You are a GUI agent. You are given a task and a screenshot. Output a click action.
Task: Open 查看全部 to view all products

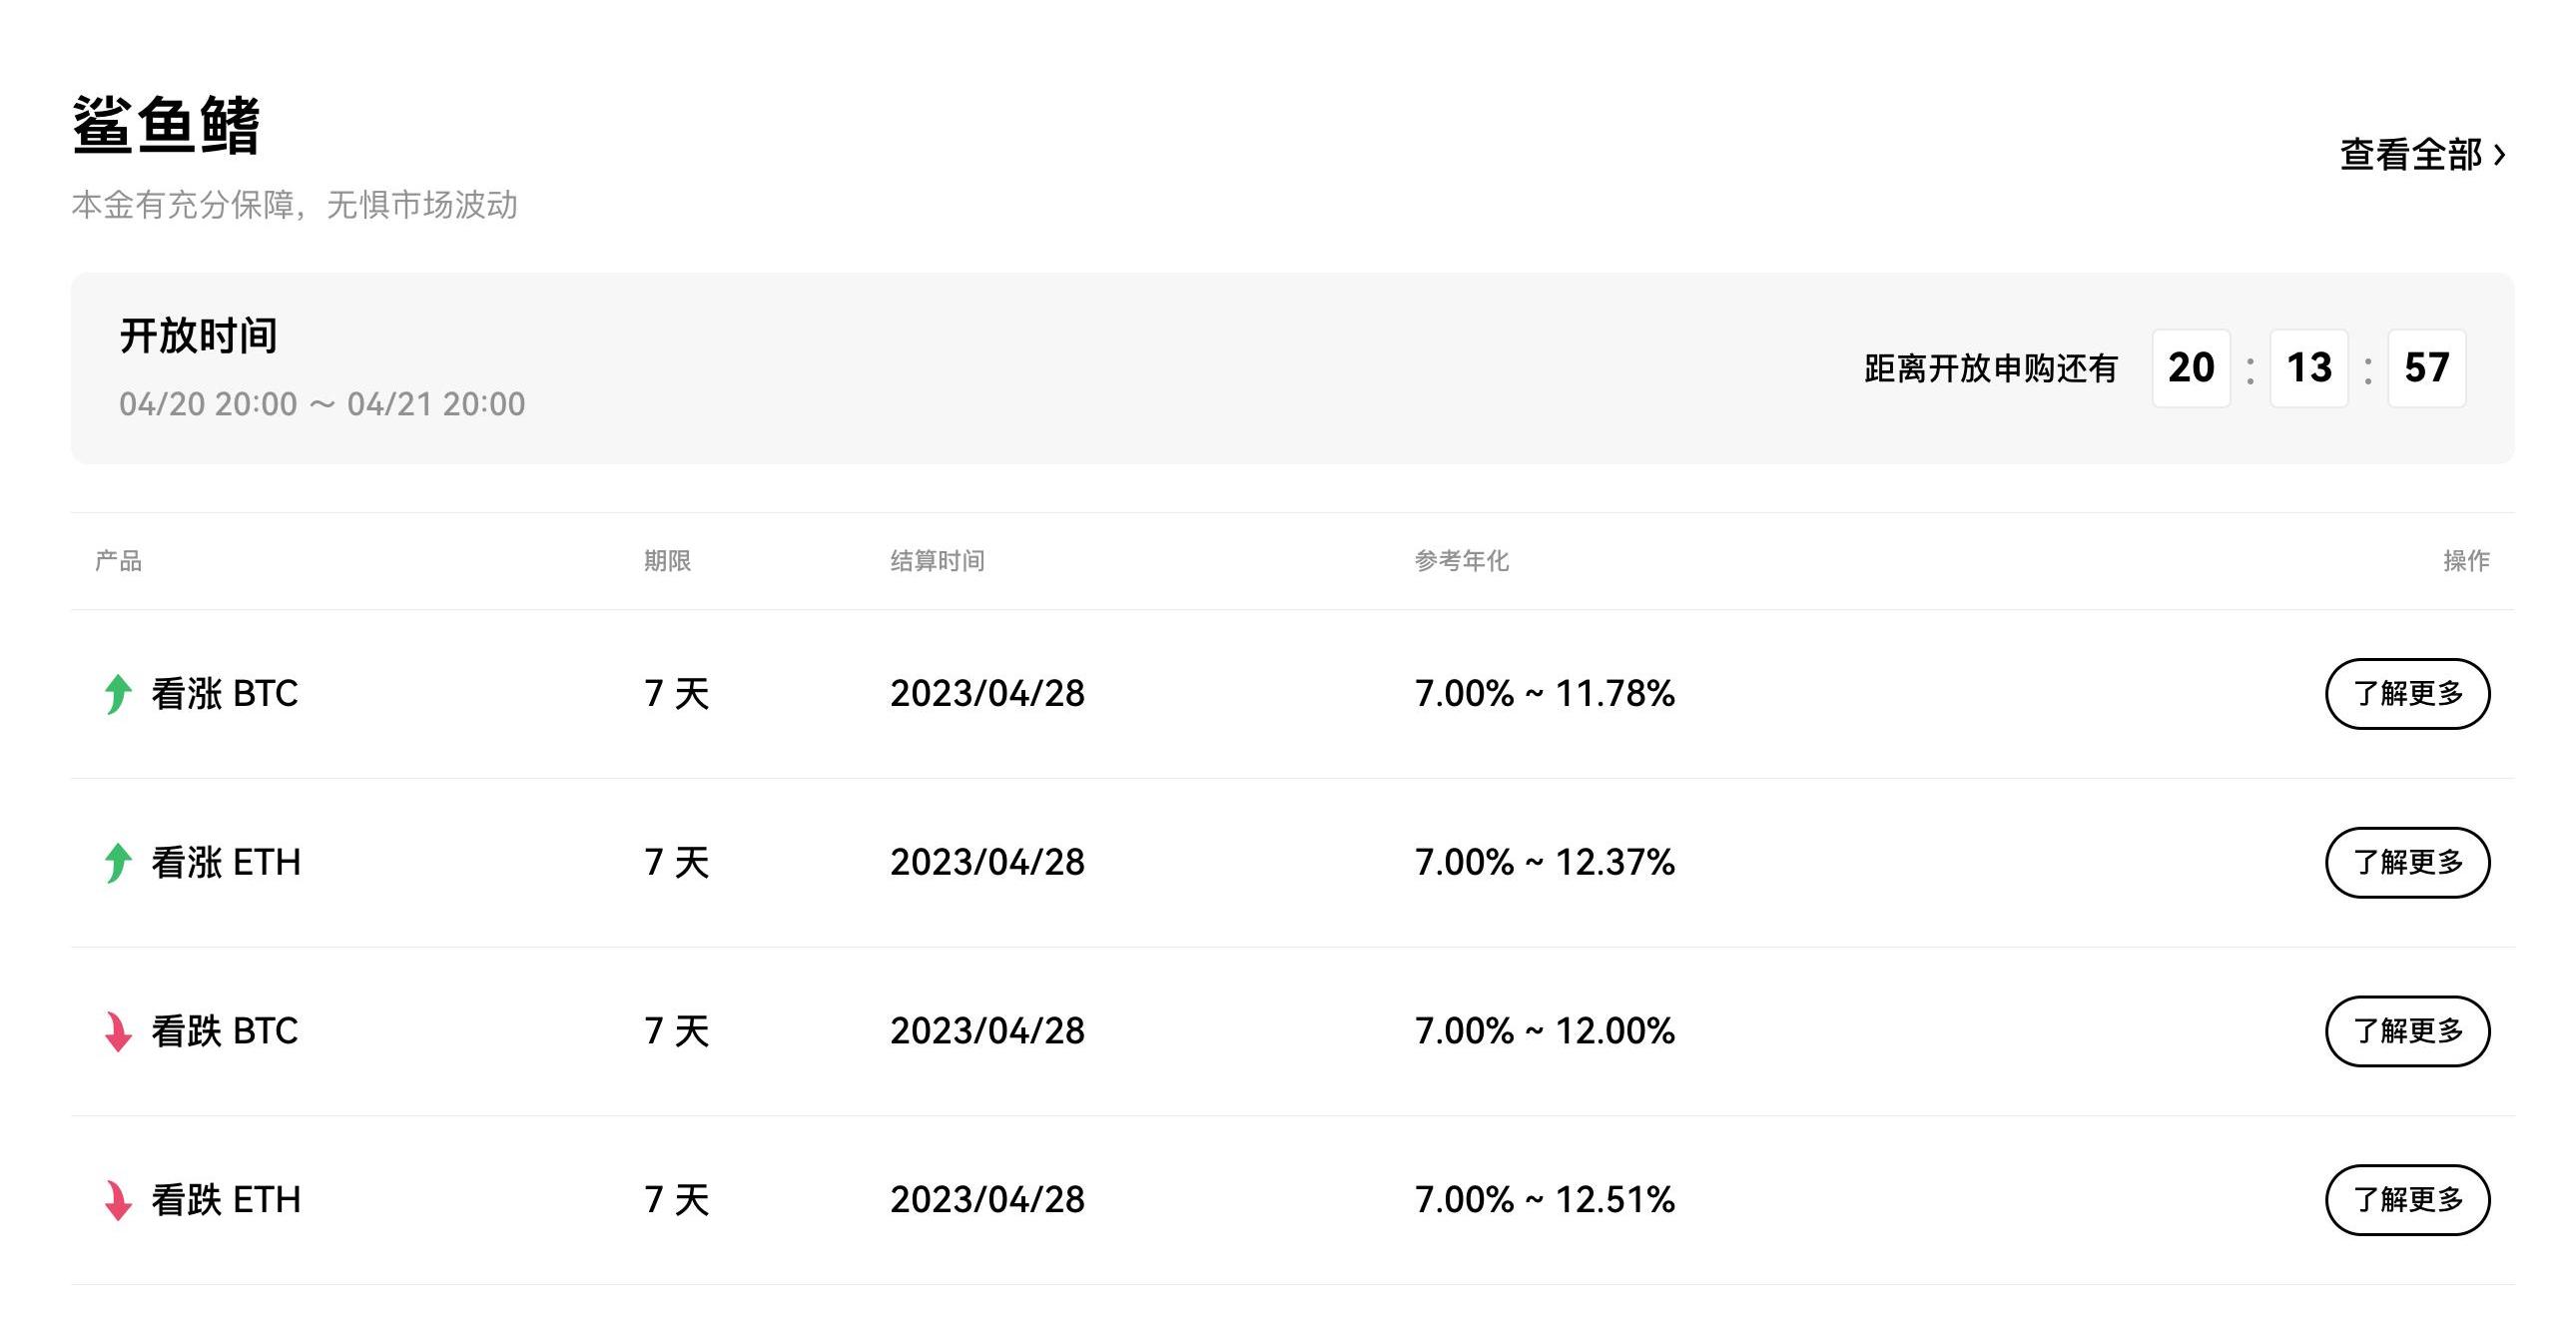2410,155
